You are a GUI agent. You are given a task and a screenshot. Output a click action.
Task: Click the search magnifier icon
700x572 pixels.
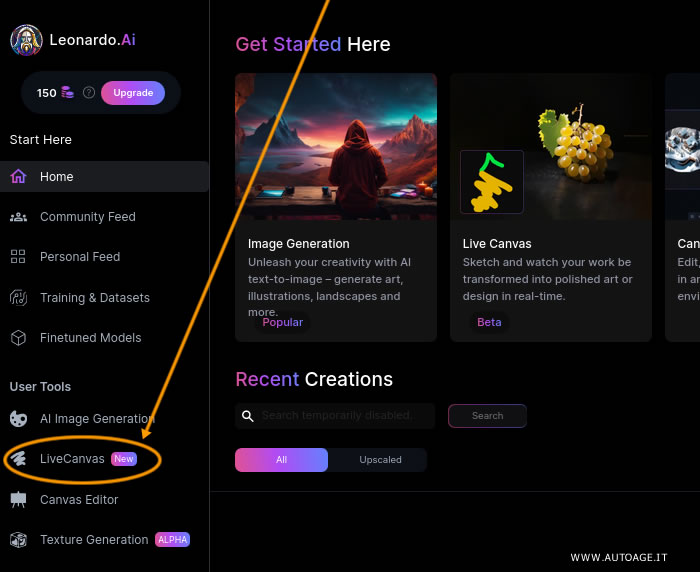[248, 415]
